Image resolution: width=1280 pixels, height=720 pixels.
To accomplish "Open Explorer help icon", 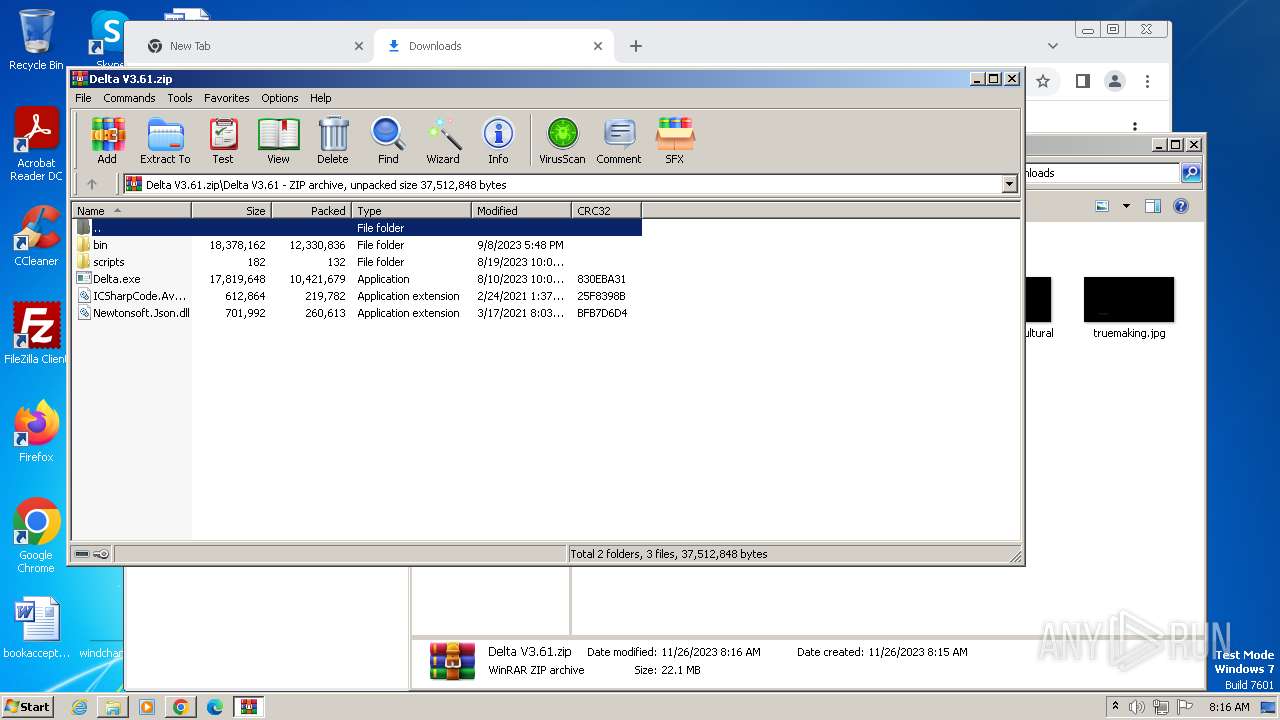I will (x=1181, y=206).
